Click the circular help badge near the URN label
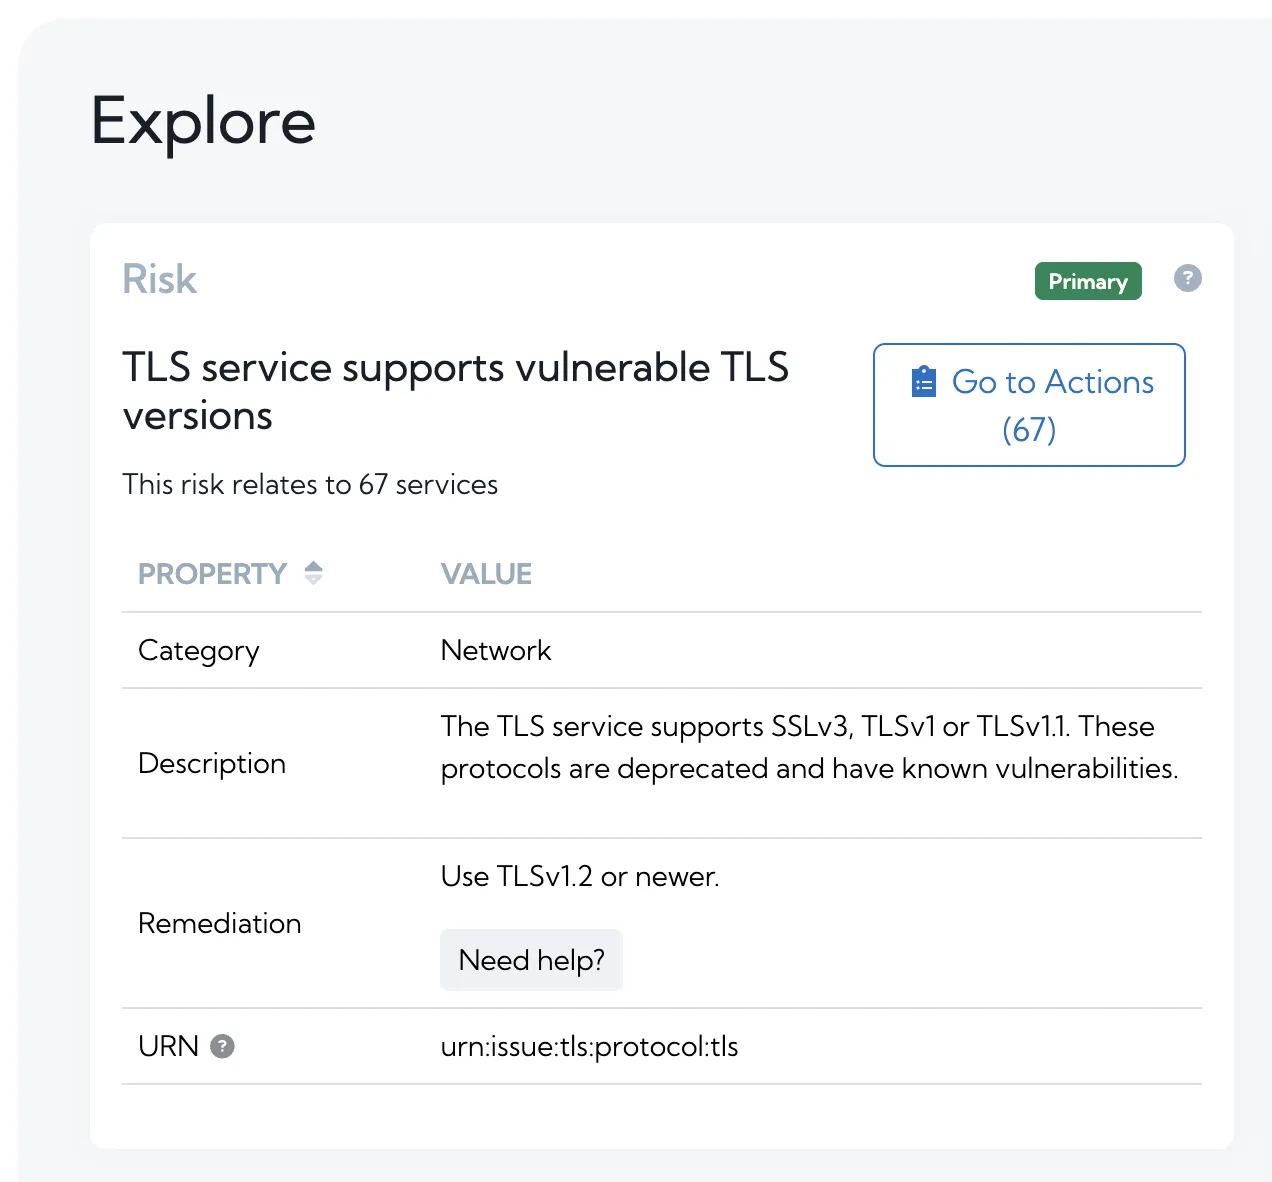The height and width of the screenshot is (1182, 1272). 222,1046
